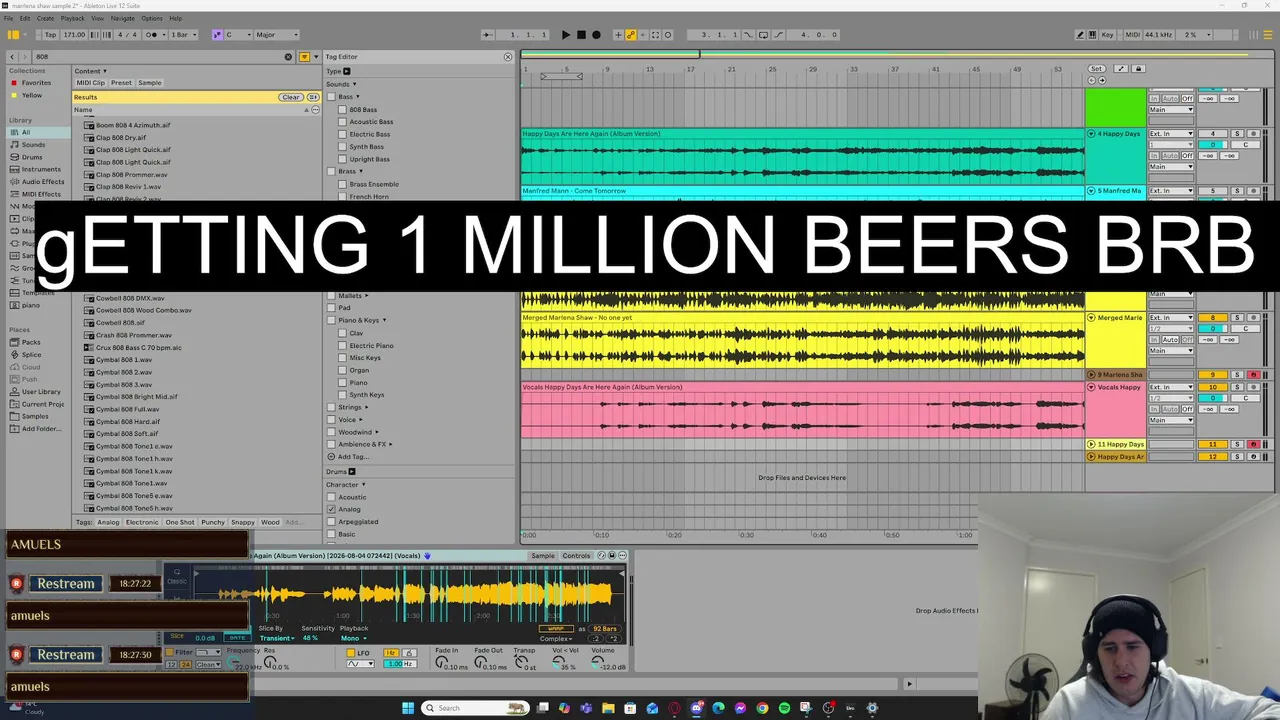The image size is (1280, 720).
Task: Open the Edit menu
Action: click(x=25, y=18)
